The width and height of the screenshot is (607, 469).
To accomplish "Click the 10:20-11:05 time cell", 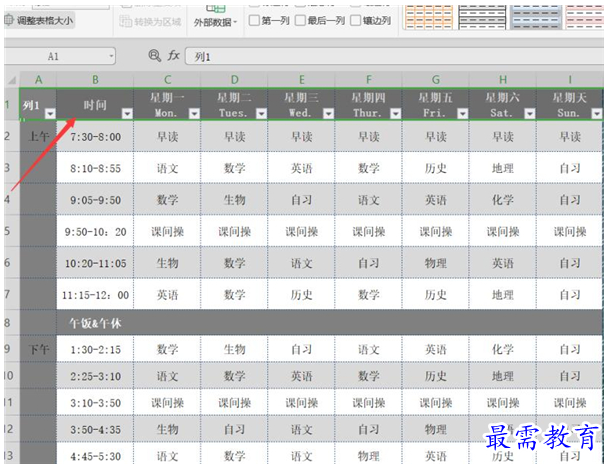I will 95,263.
